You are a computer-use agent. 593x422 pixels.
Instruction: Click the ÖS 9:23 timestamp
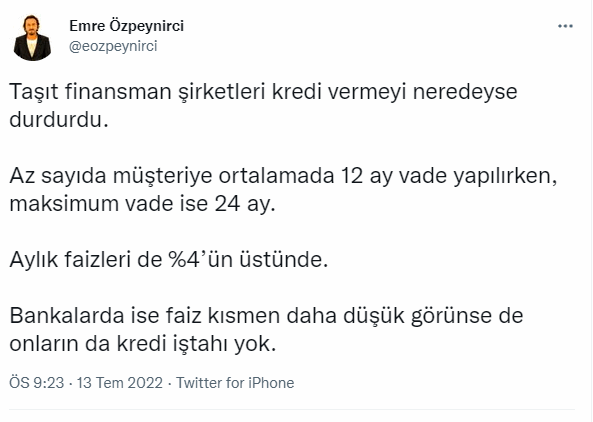[x=37, y=383]
